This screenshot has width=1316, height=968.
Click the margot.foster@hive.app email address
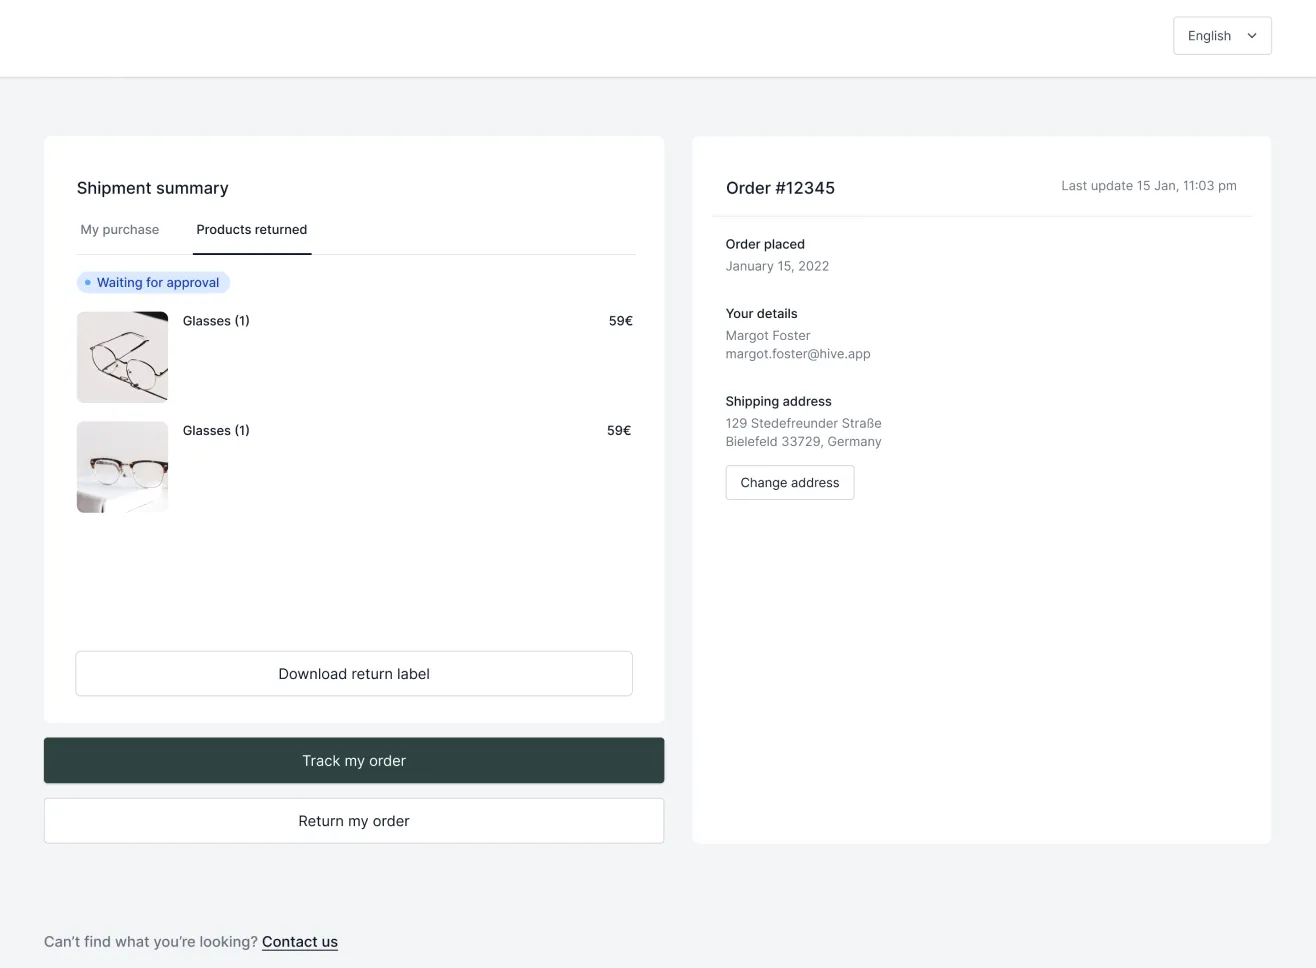tap(798, 354)
